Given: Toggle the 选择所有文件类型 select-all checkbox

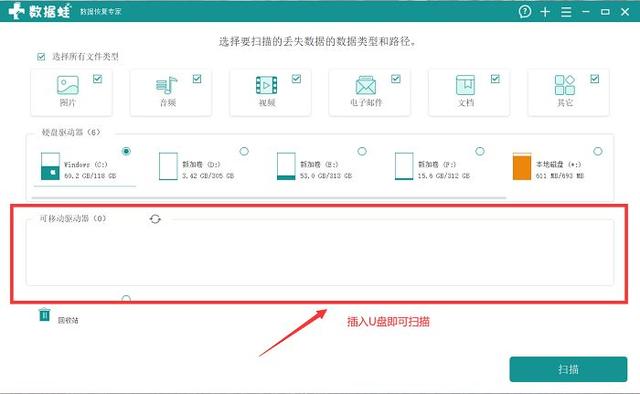Looking at the screenshot, I should point(41,57).
